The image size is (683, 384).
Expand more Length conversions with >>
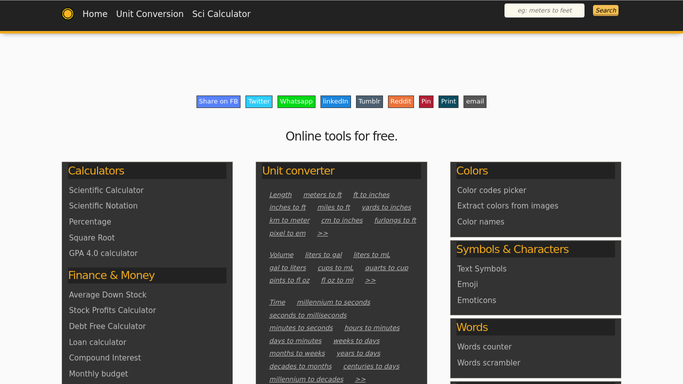click(x=322, y=233)
